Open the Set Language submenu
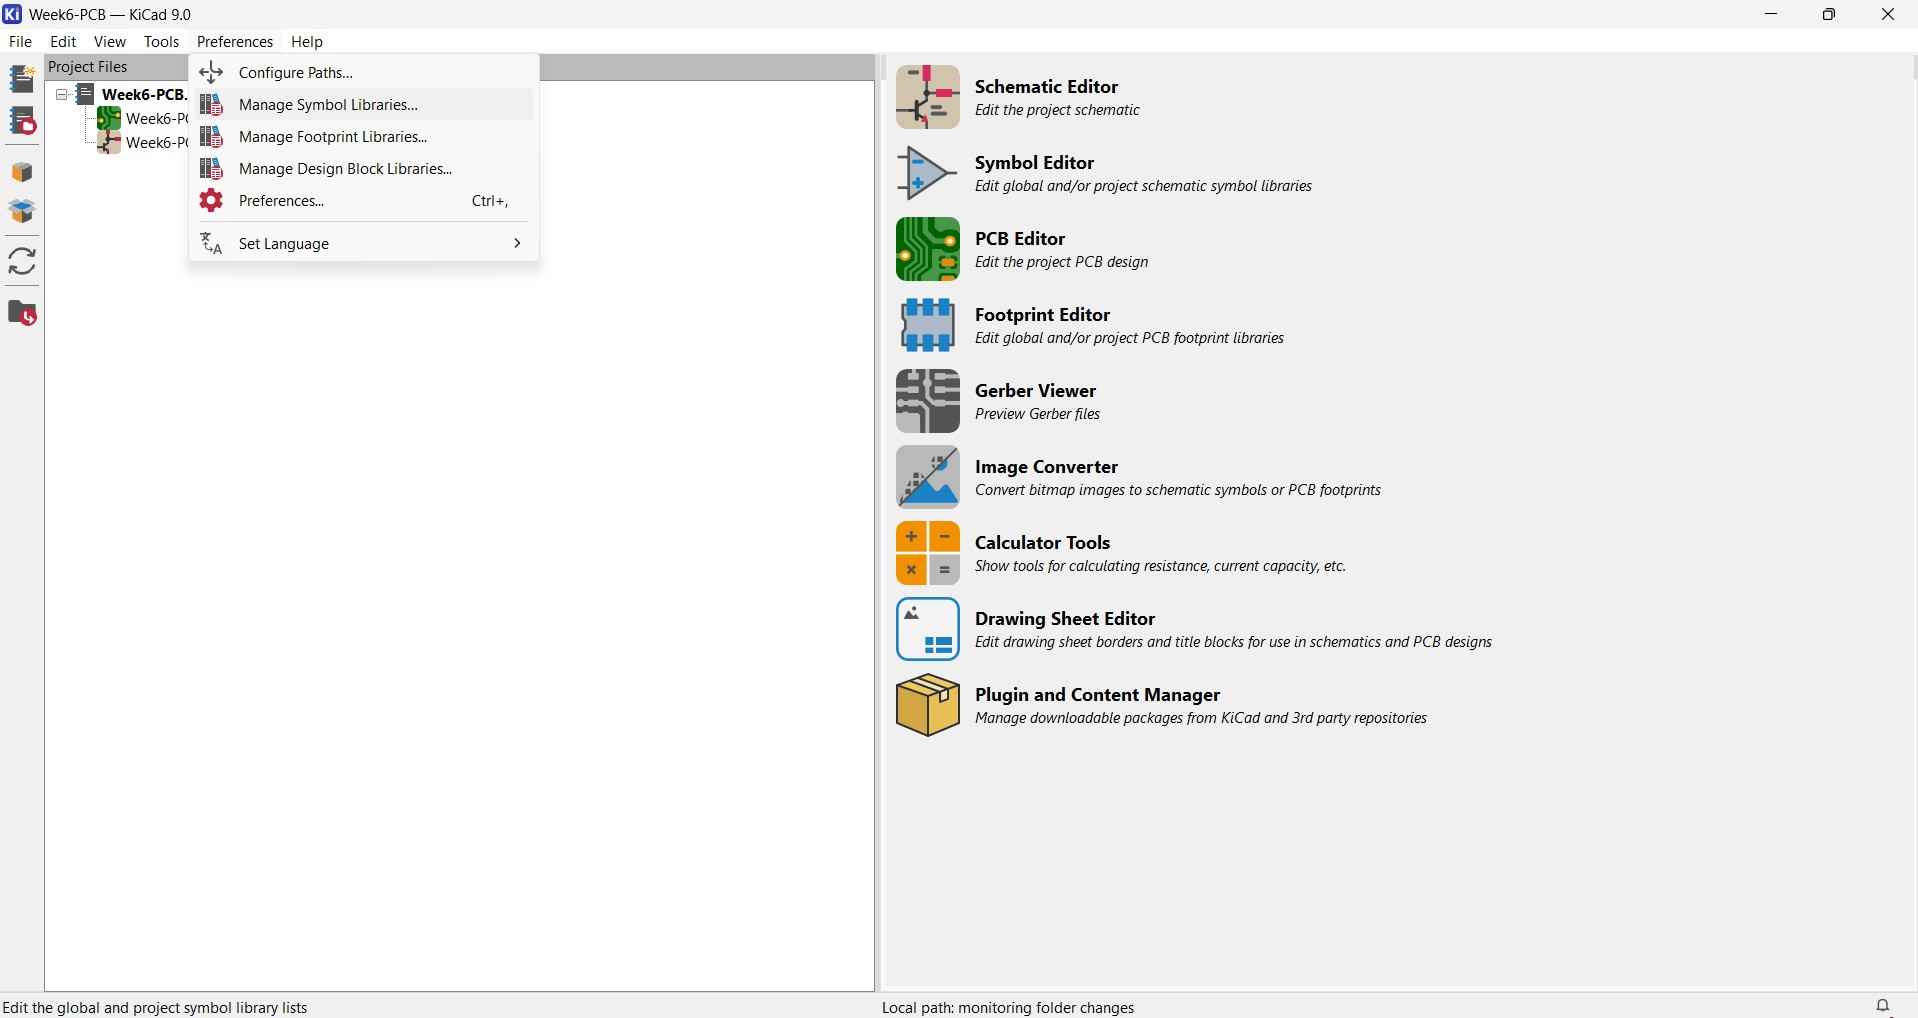This screenshot has width=1918, height=1018. pyautogui.click(x=285, y=243)
